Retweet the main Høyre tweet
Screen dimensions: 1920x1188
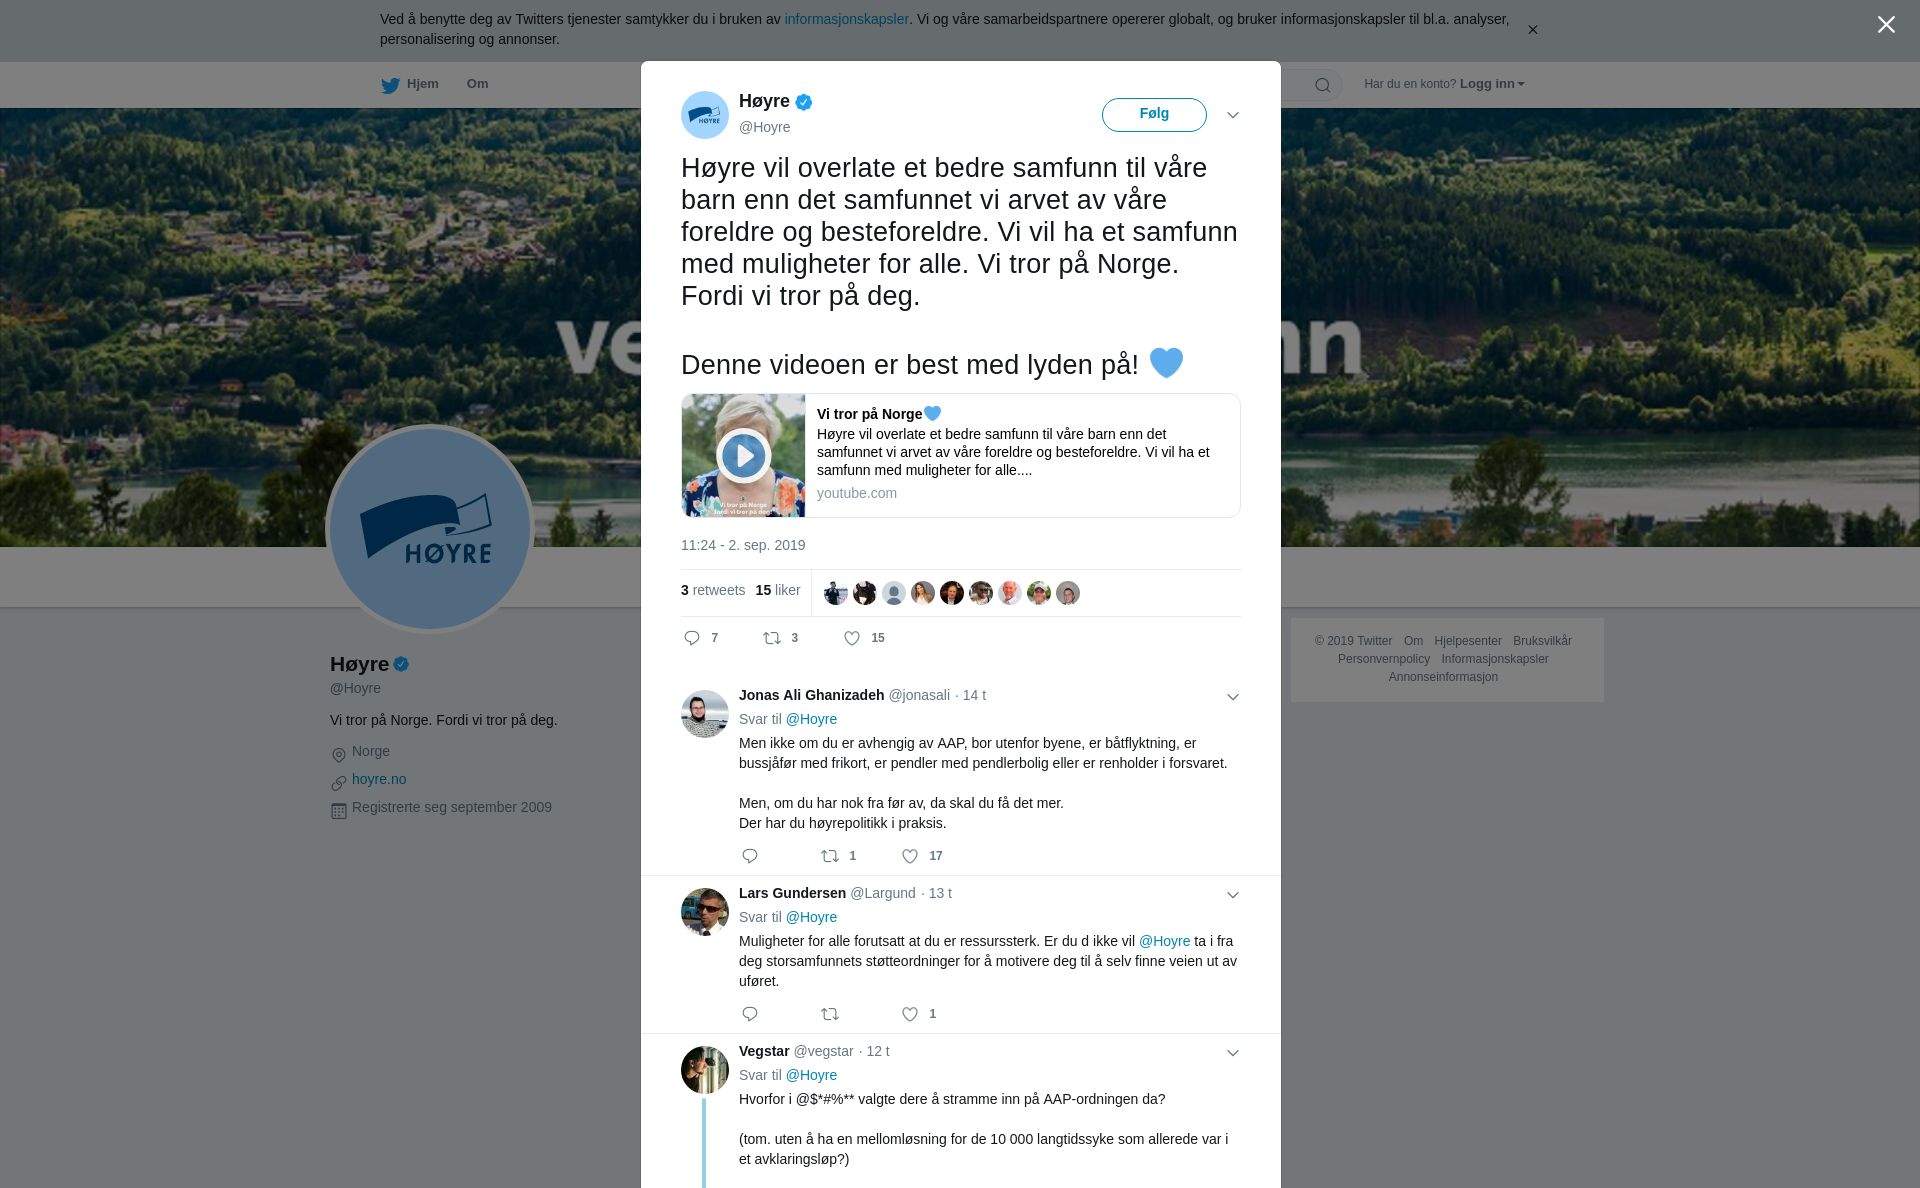tap(772, 638)
